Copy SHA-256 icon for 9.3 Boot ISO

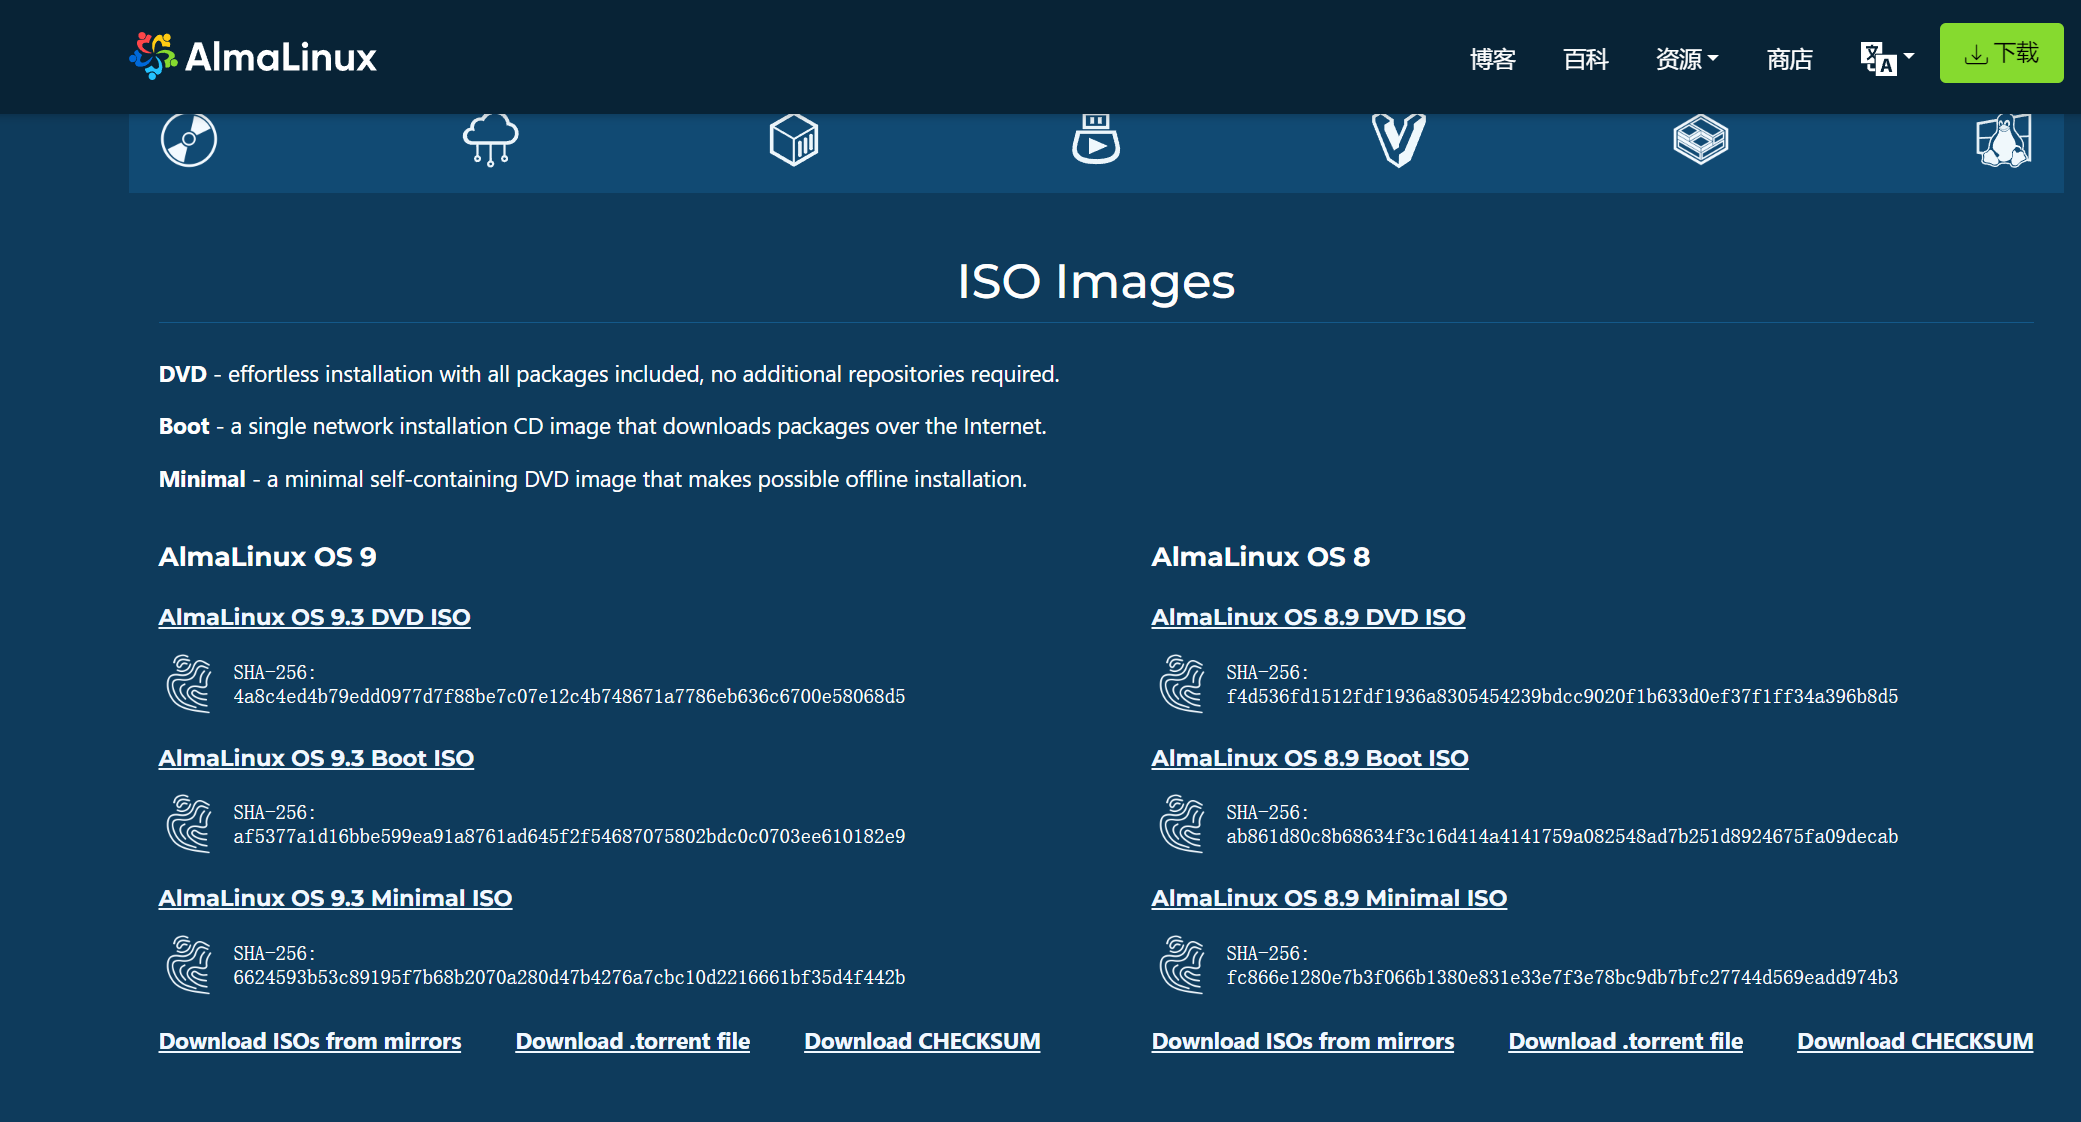(189, 824)
